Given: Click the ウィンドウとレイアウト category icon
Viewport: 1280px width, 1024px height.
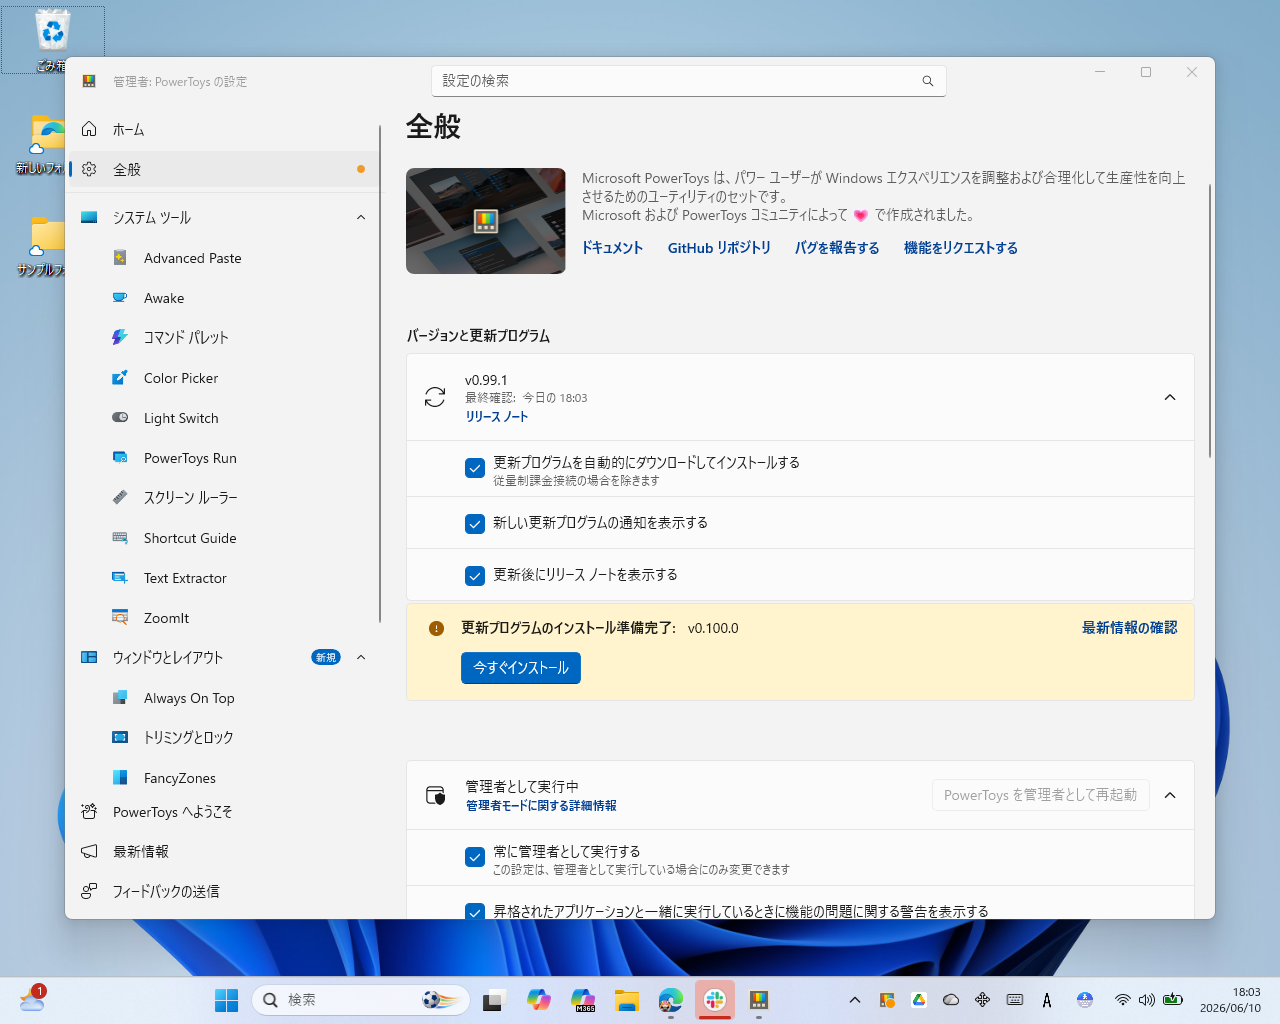Looking at the screenshot, I should point(89,657).
